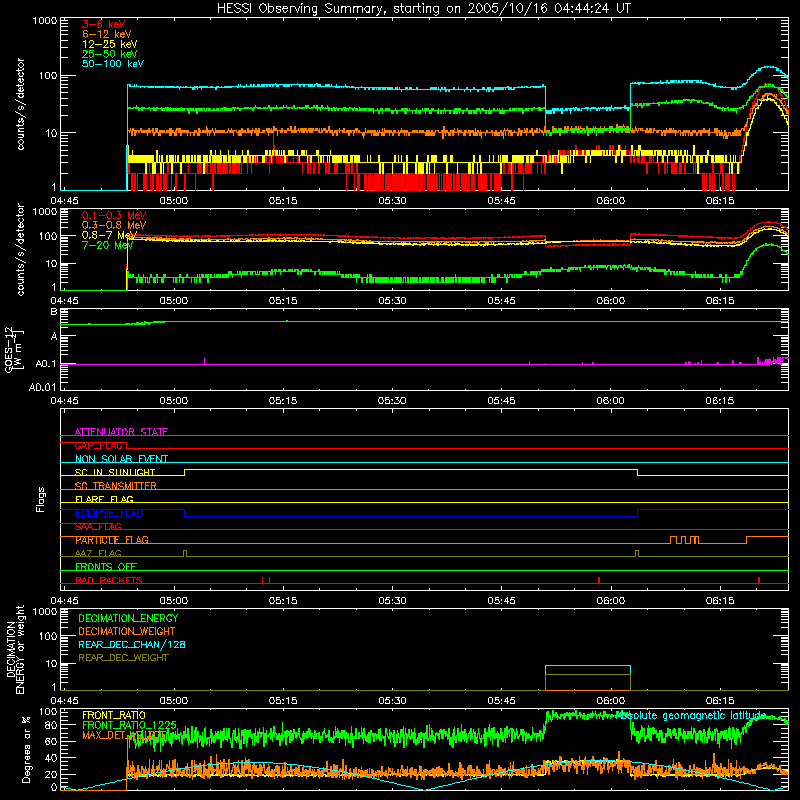Click the SC_TRANSMITTER flag label

pos(116,486)
